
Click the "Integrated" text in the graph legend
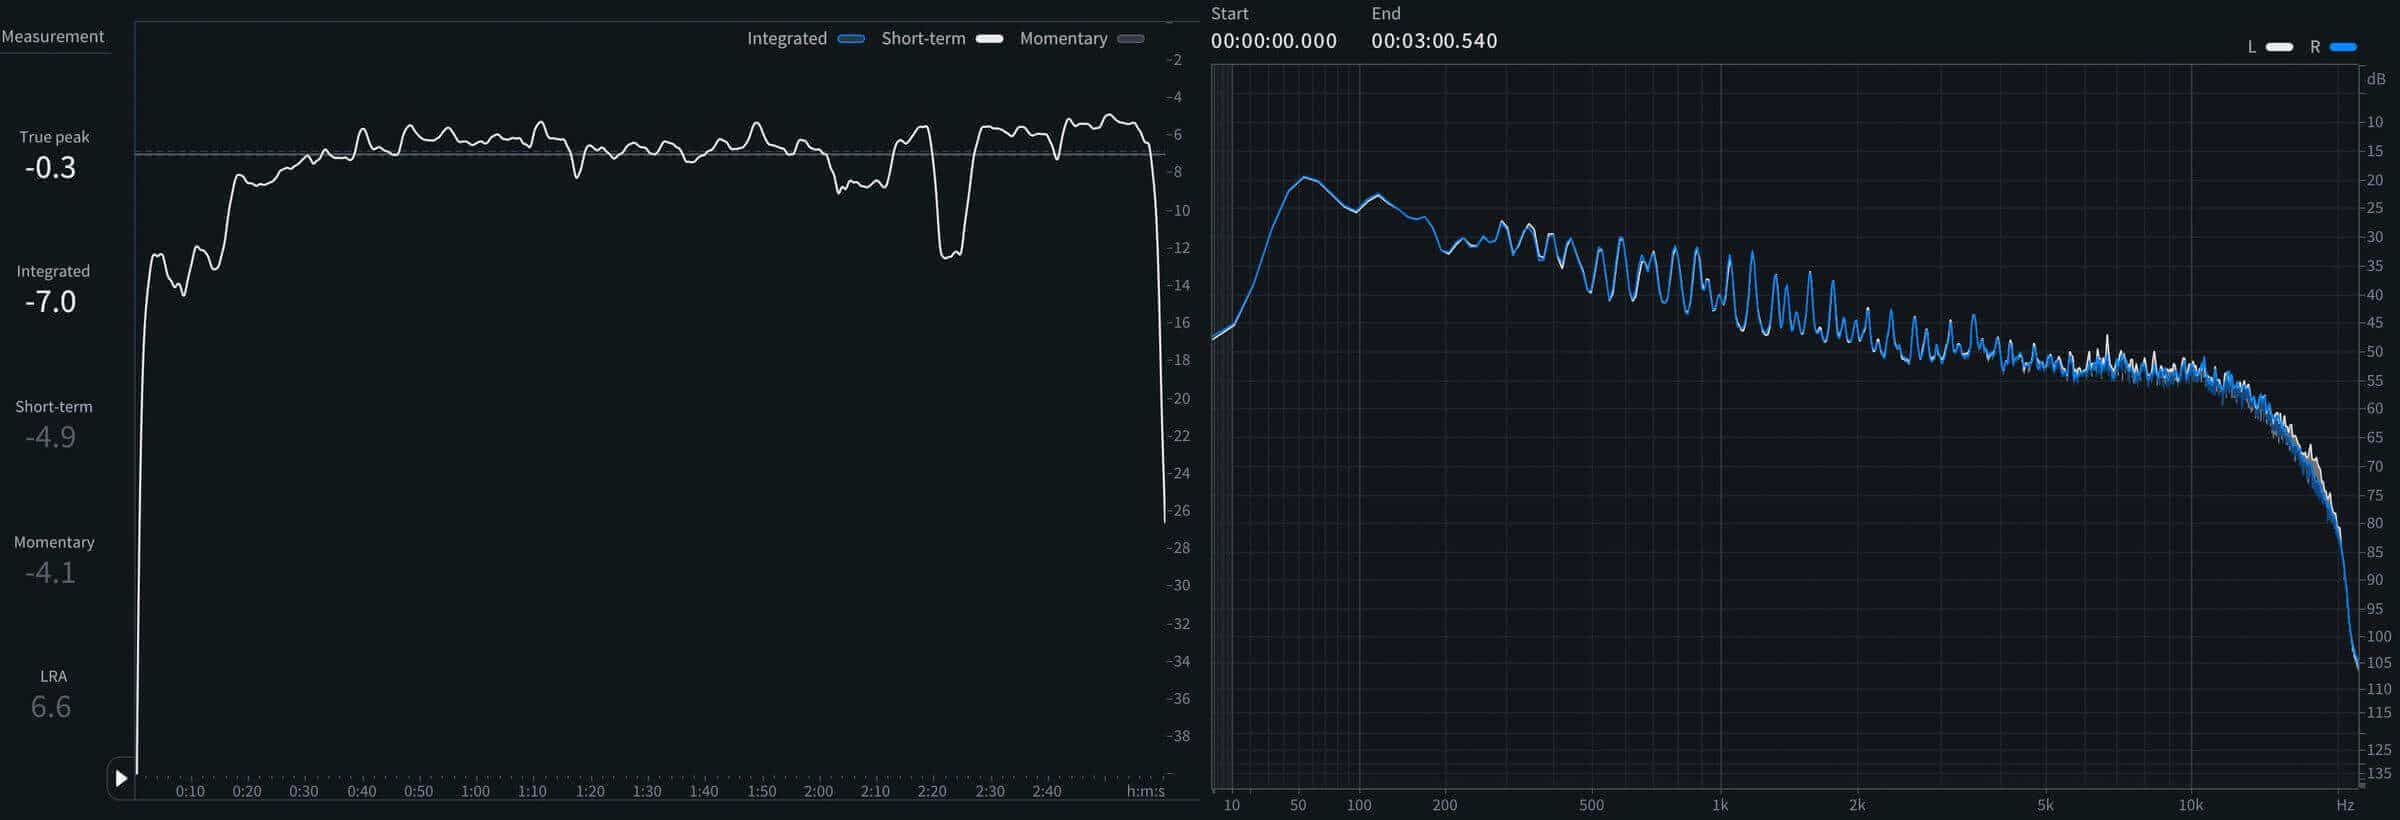pos(787,39)
